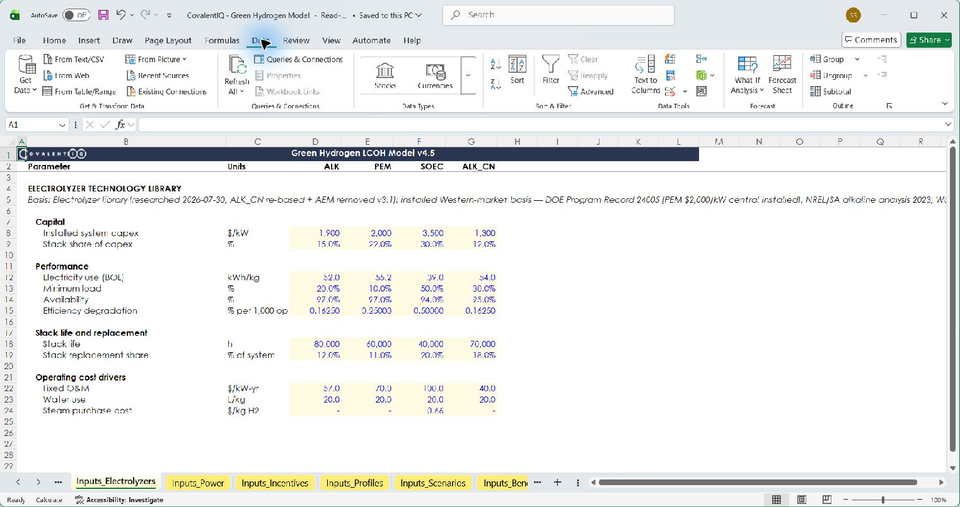960x507 pixels.
Task: Collapse the ribbon with the chevron
Action: (x=945, y=103)
